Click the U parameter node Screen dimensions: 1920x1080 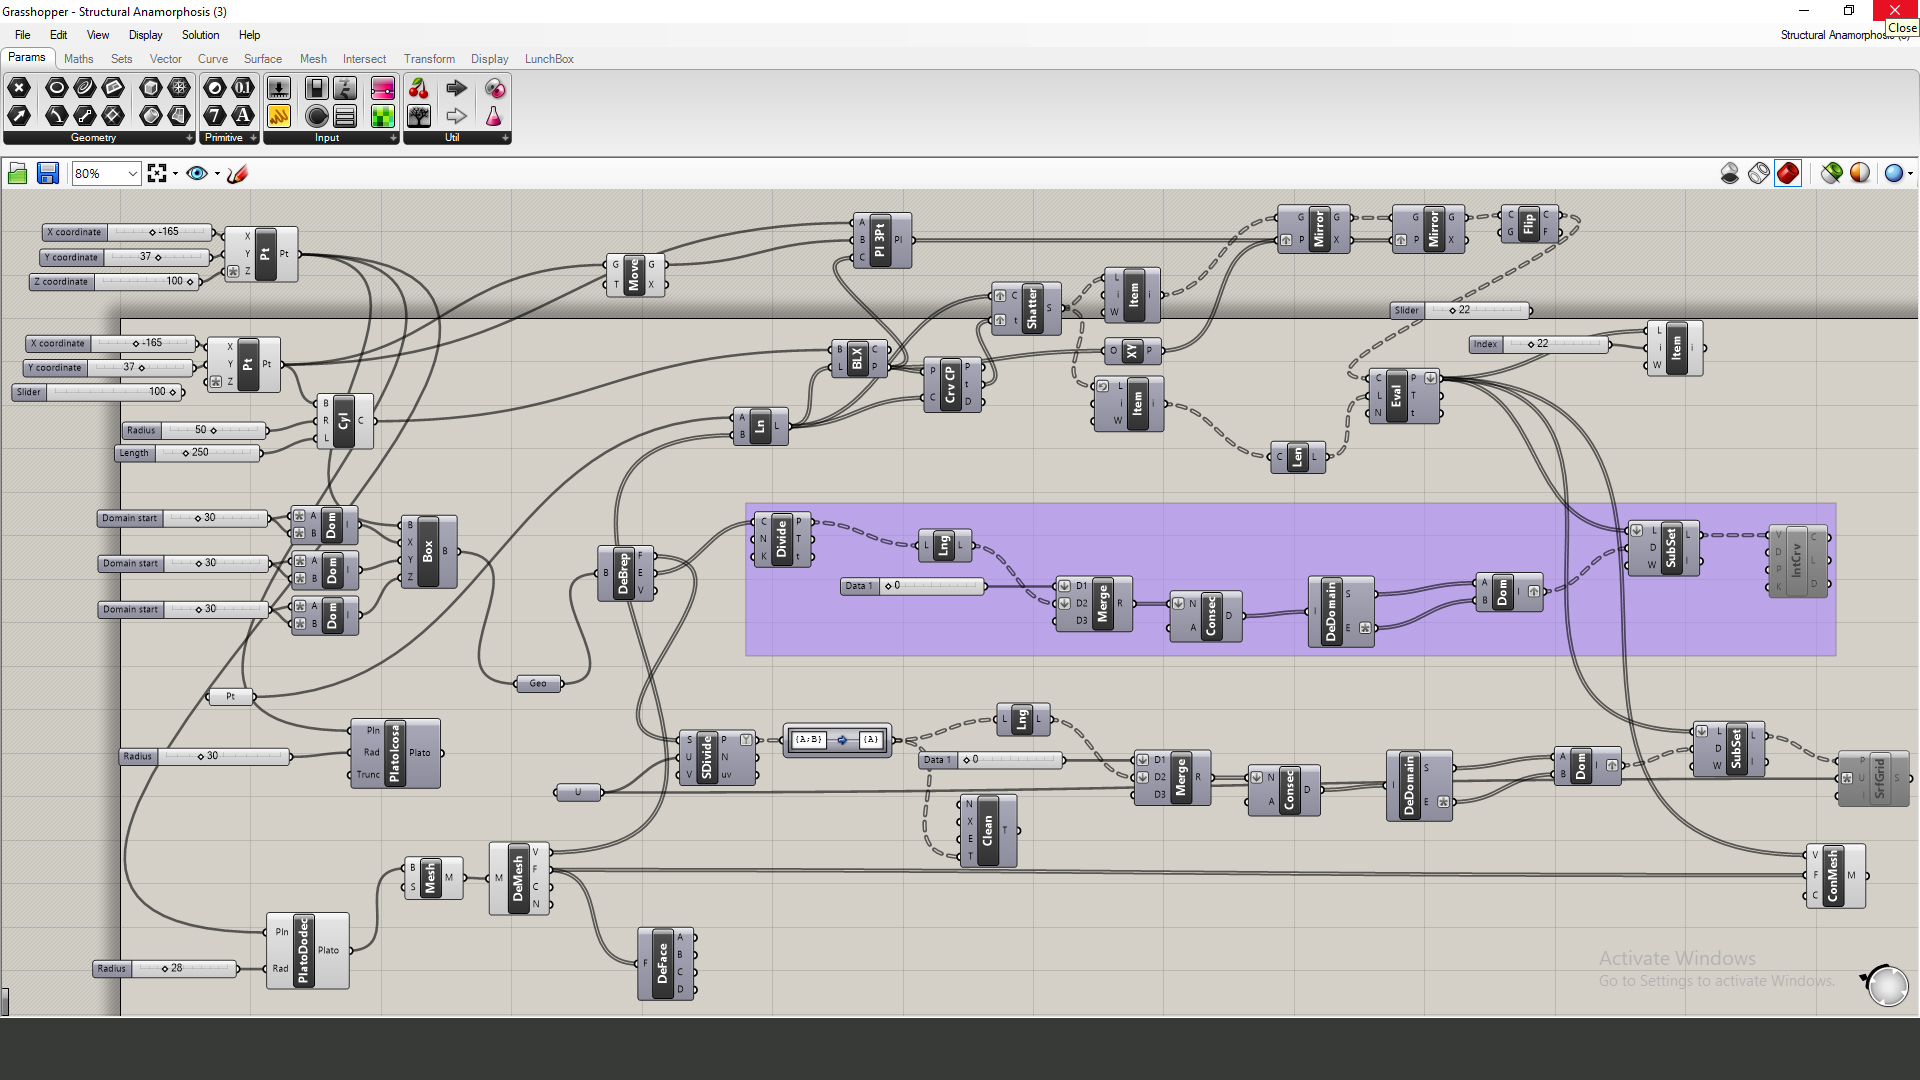579,792
